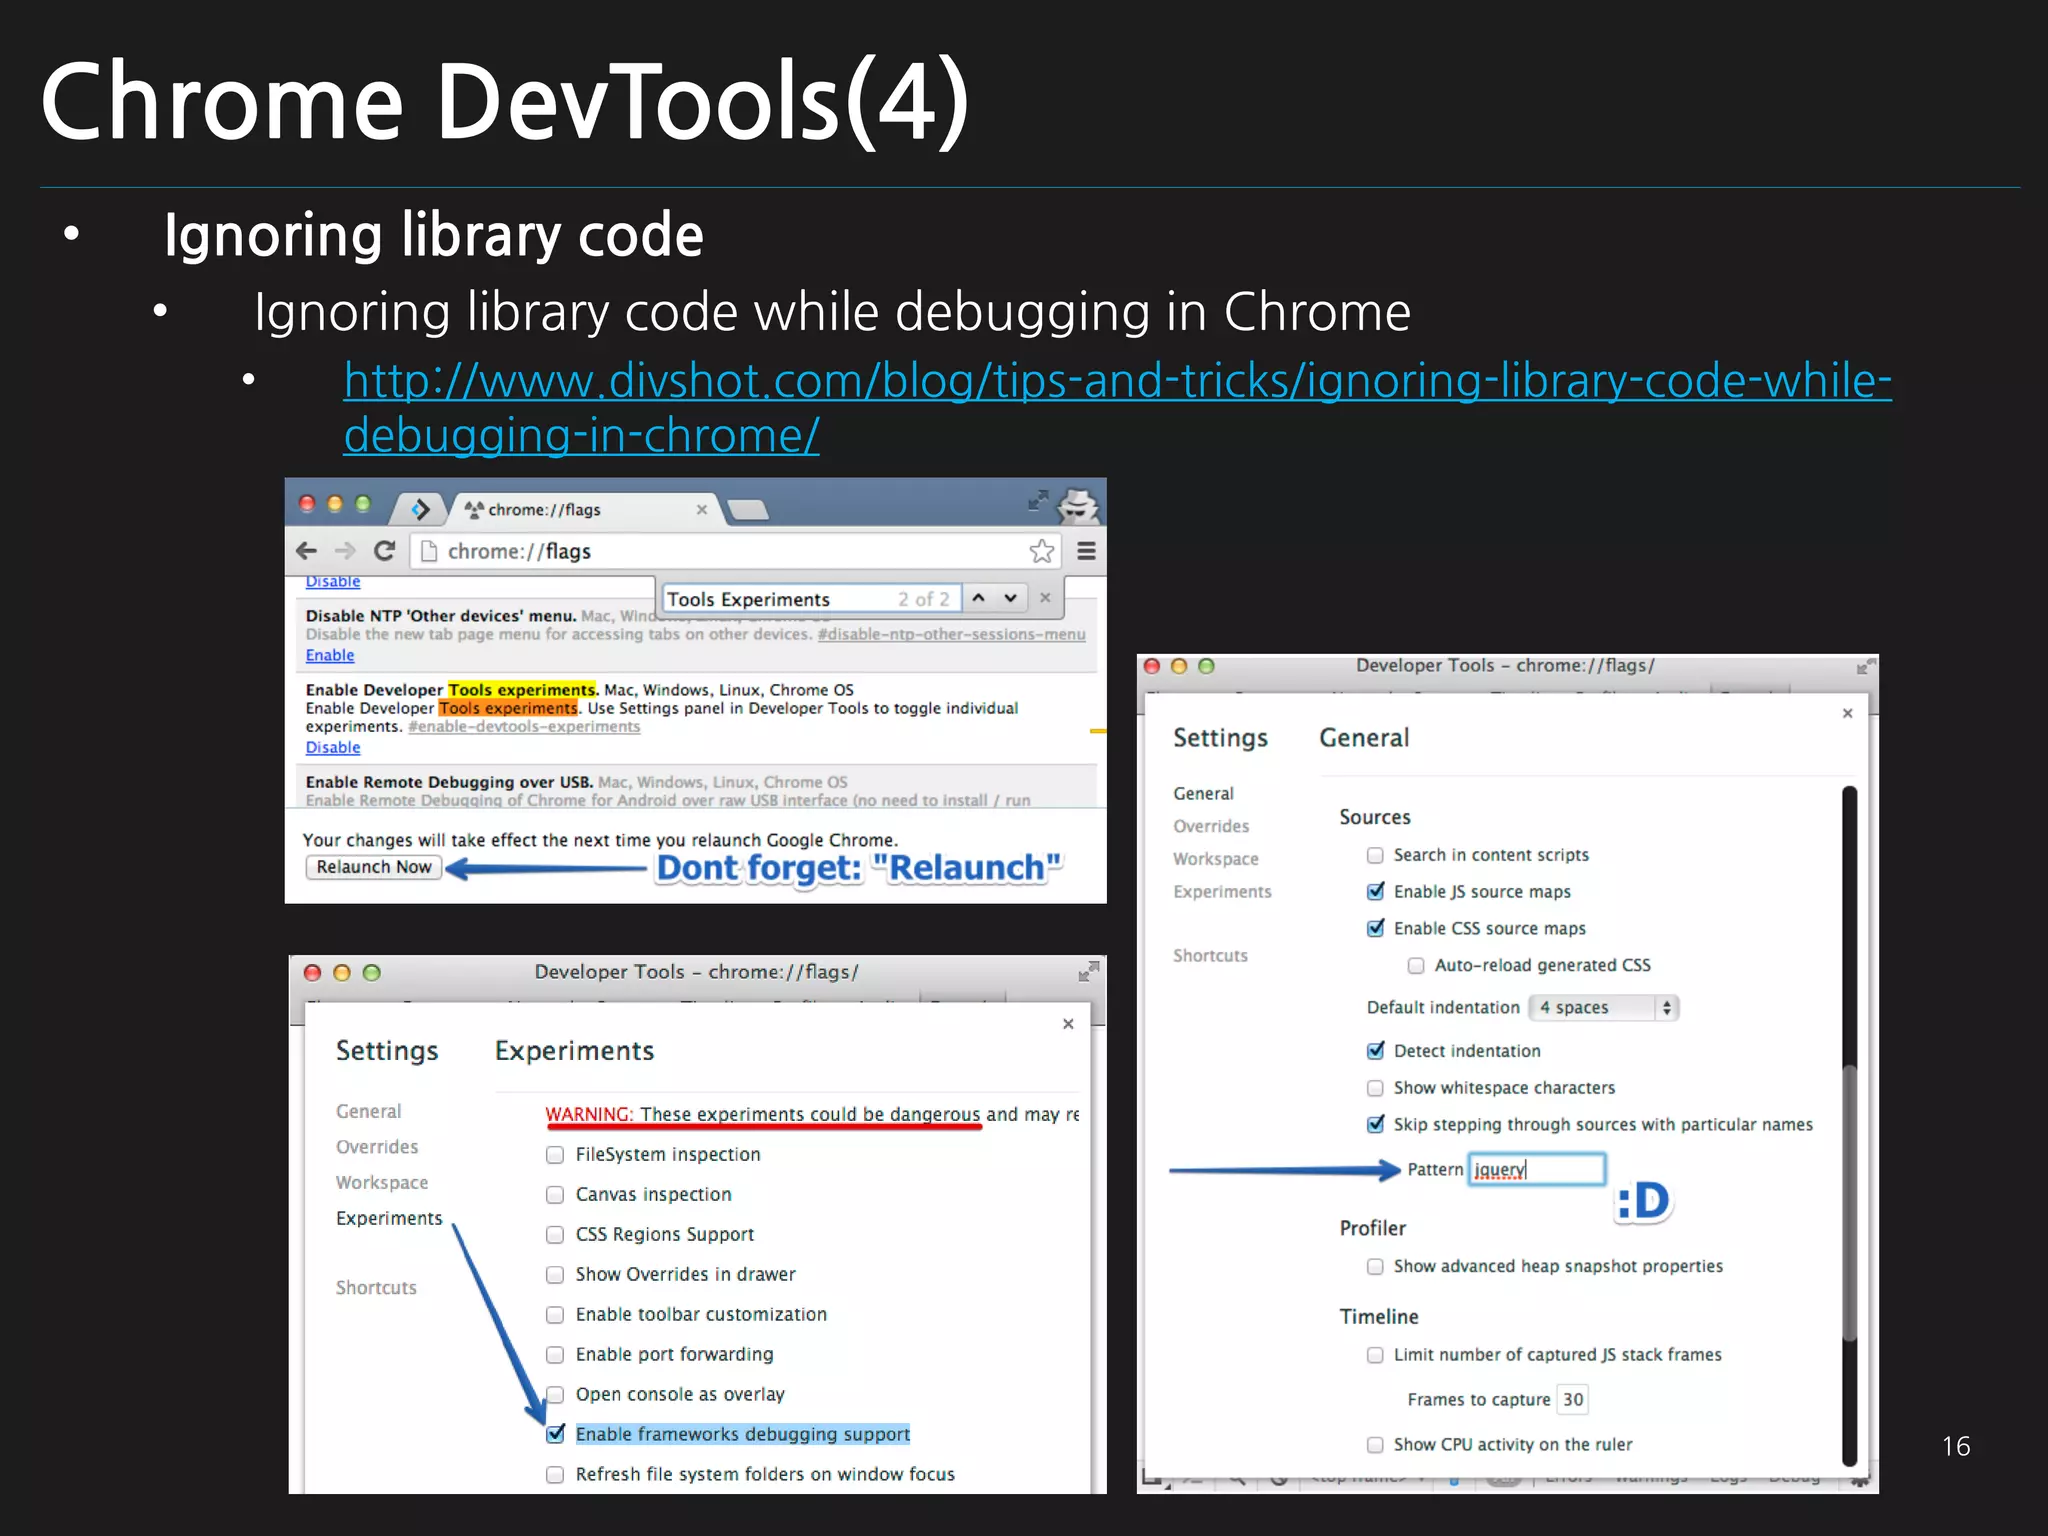The image size is (2048, 1536).
Task: Enable CSS Regions Support
Action: [555, 1235]
